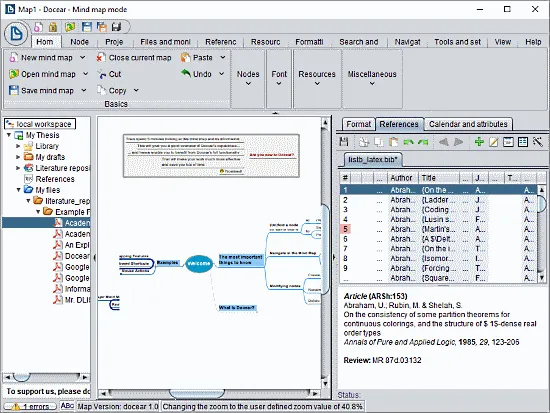This screenshot has height=413, width=550.
Task: Collapse the My Thesis tree node
Action: click(9, 135)
